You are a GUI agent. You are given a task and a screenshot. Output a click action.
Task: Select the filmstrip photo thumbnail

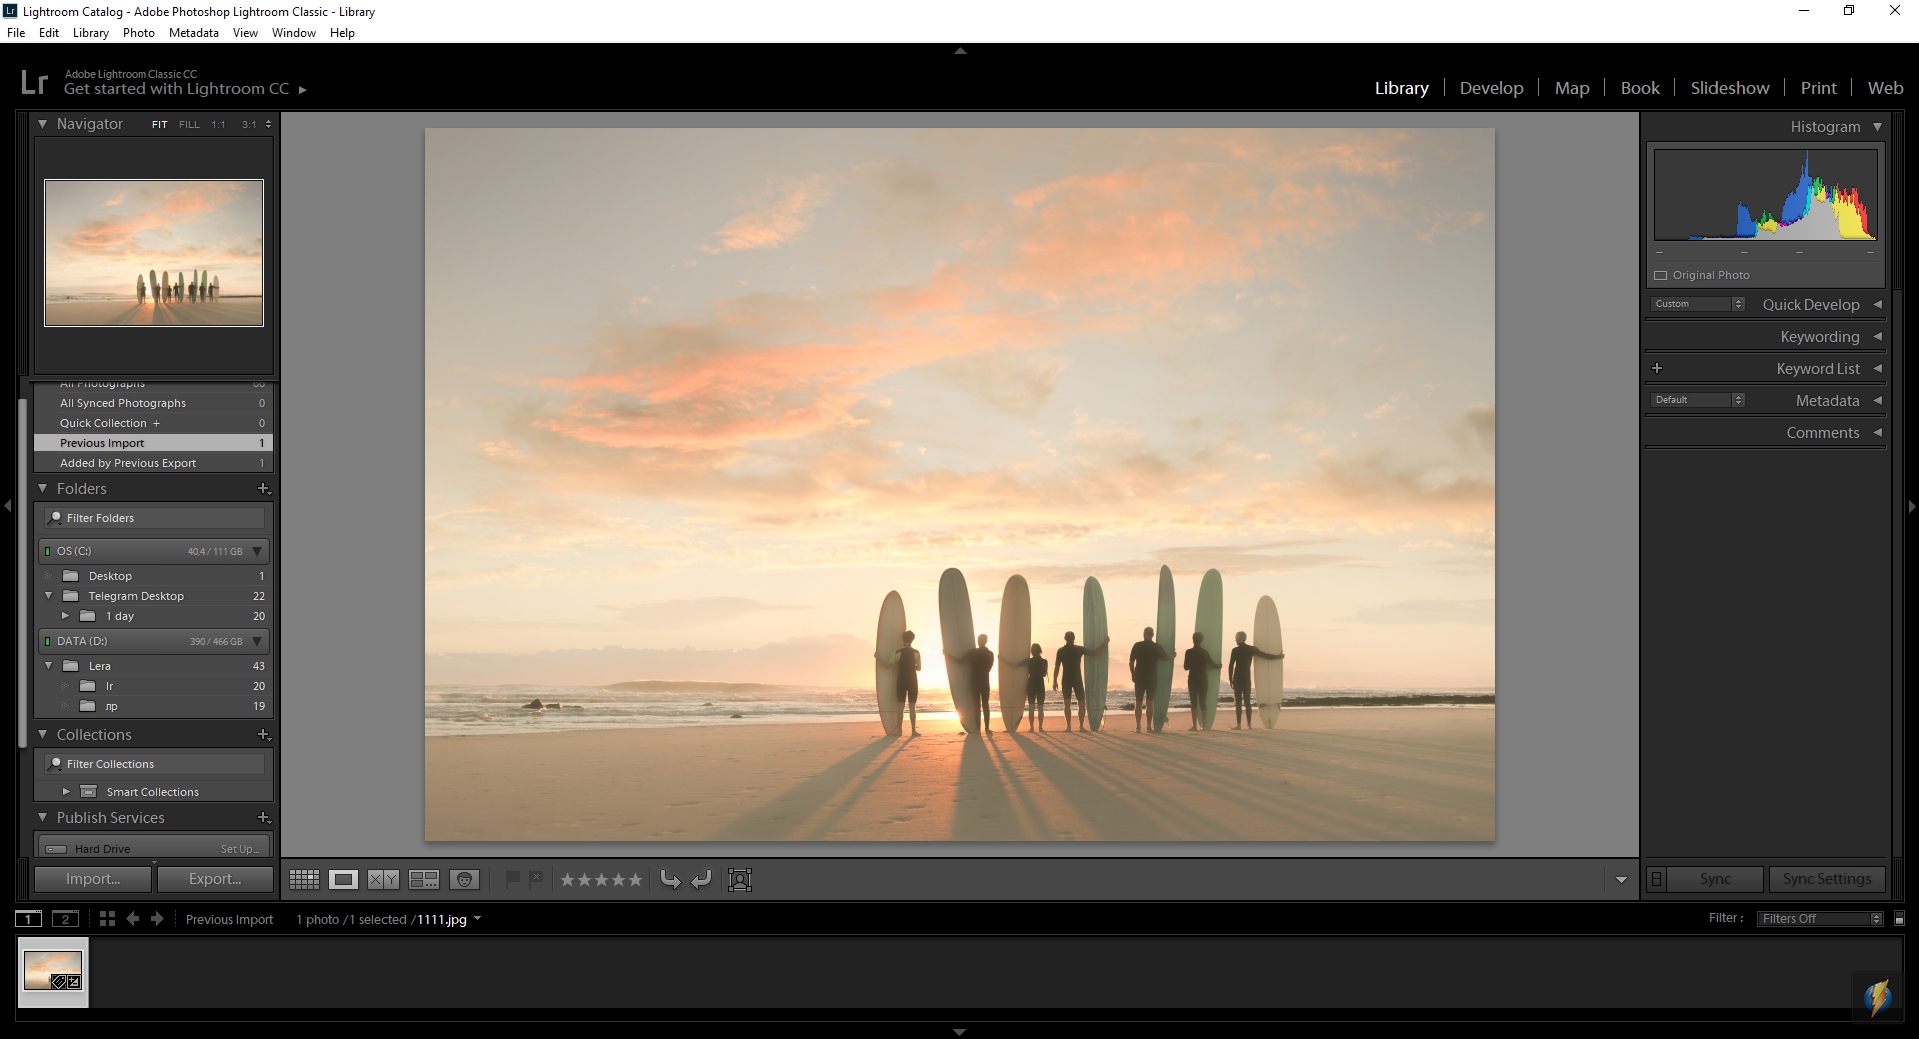[53, 971]
